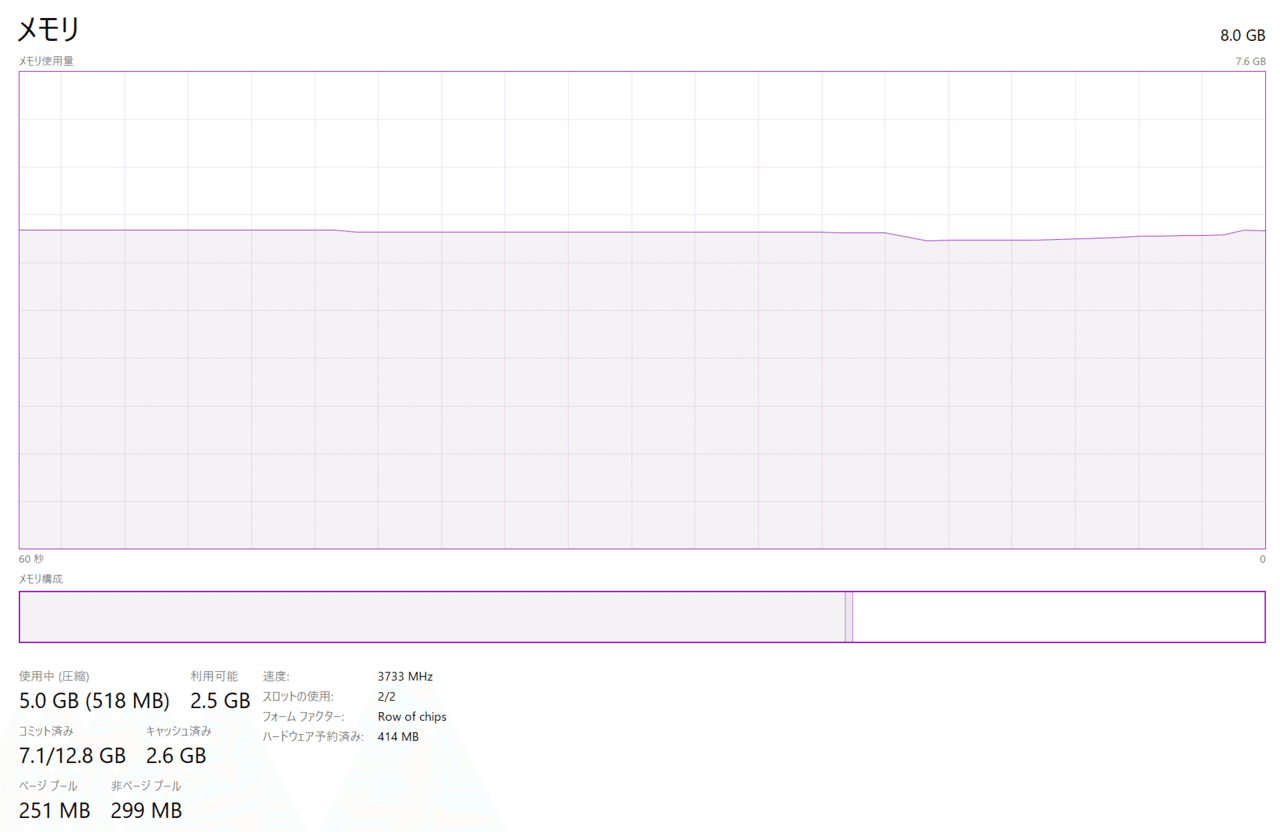The height and width of the screenshot is (832, 1280).
Task: Click the 速度: label
Action: pyautogui.click(x=276, y=676)
